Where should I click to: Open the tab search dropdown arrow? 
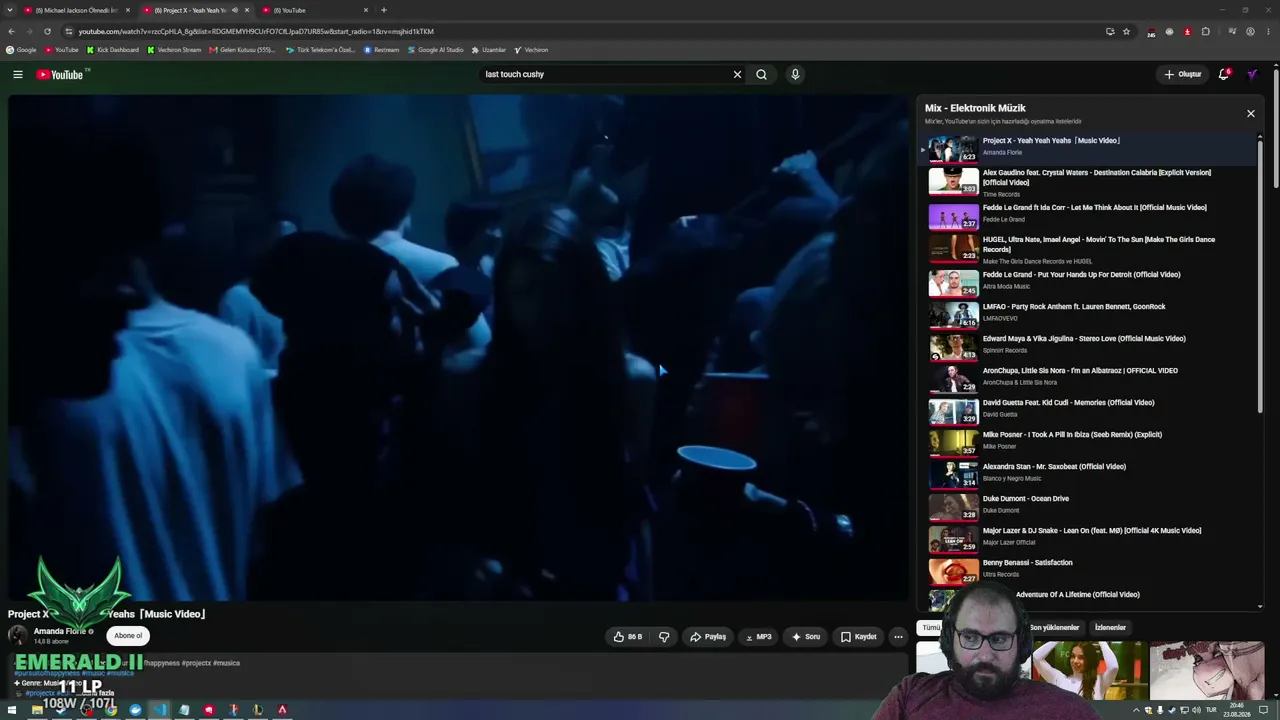tap(10, 10)
